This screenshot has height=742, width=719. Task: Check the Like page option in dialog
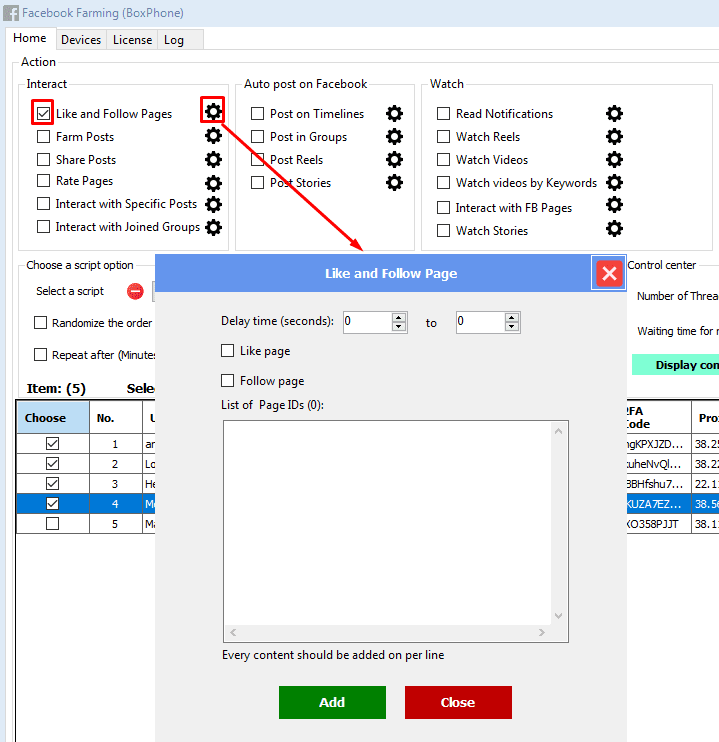tap(227, 351)
